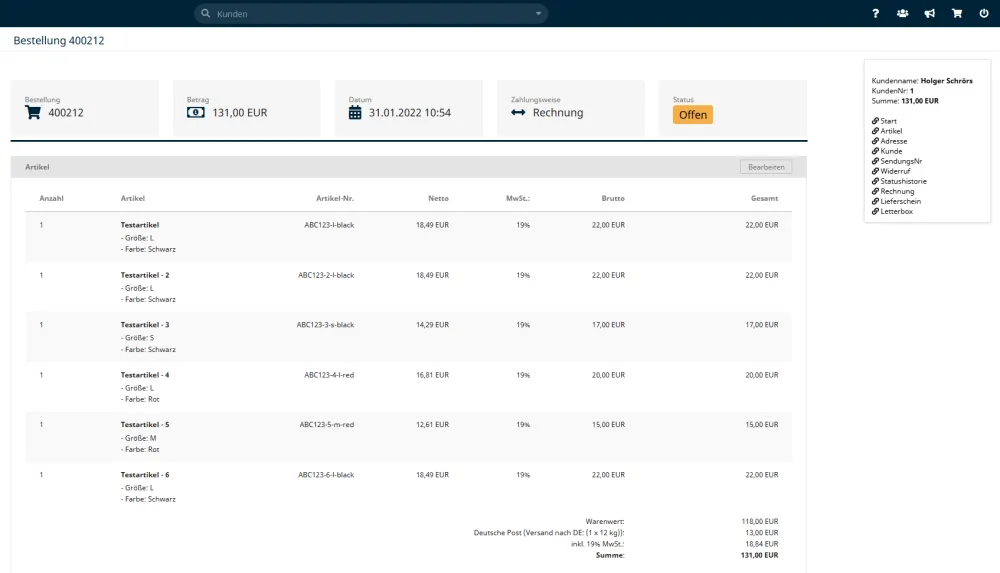Click the power logout icon
Viewport: 1000px width, 573px height.
984,13
